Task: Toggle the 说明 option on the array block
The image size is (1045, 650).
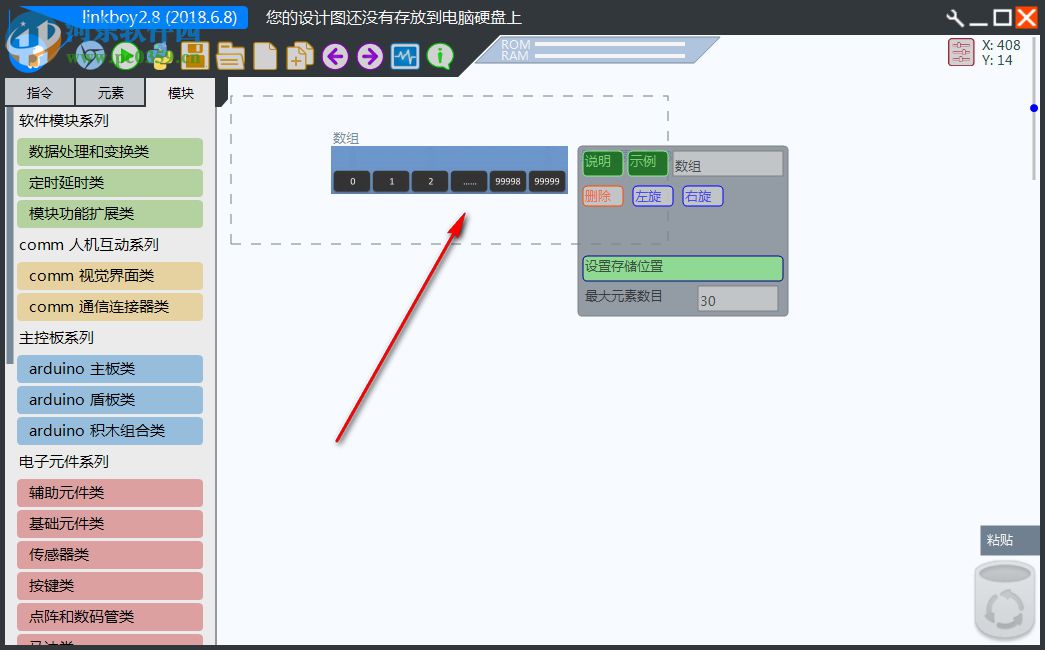Action: pyautogui.click(x=601, y=162)
